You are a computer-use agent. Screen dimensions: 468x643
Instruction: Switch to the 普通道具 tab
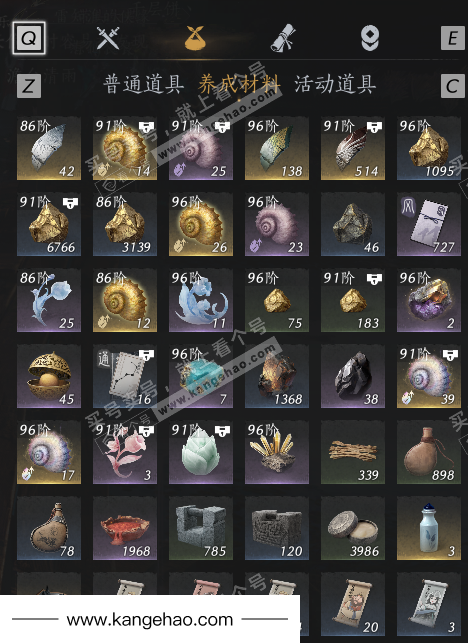[143, 84]
